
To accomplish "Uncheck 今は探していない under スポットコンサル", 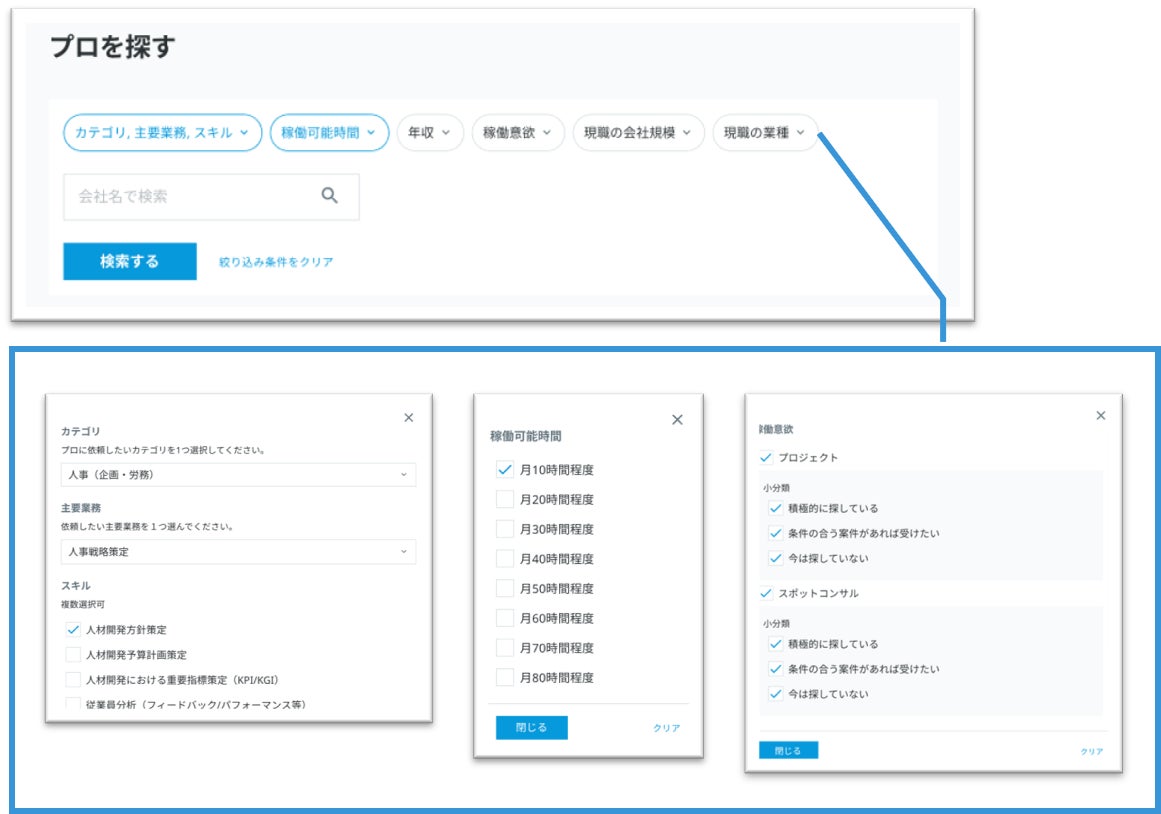I will point(775,694).
